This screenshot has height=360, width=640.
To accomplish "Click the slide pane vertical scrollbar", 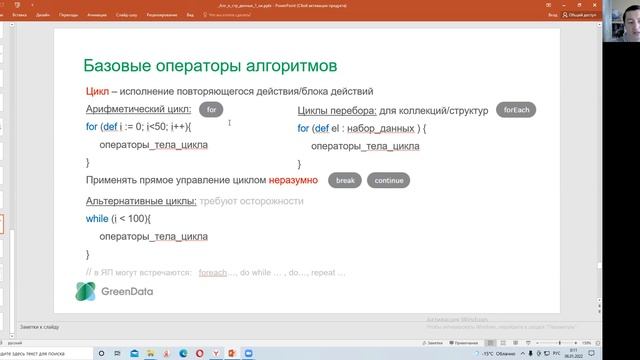I will pyautogui.click(x=599, y=163).
